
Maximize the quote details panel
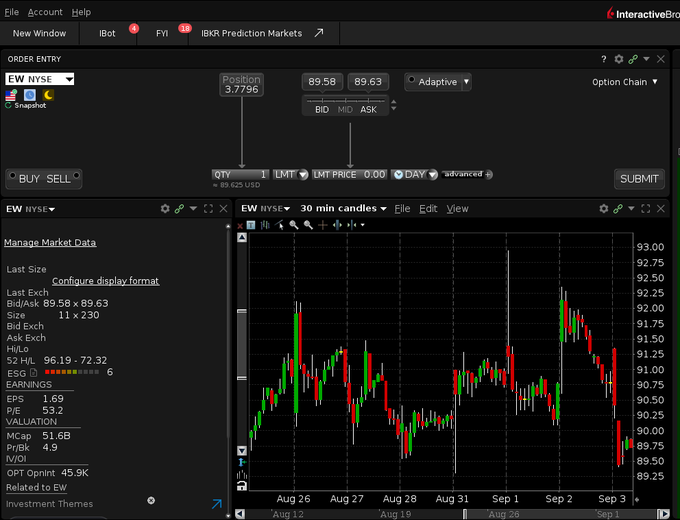[x=209, y=209]
